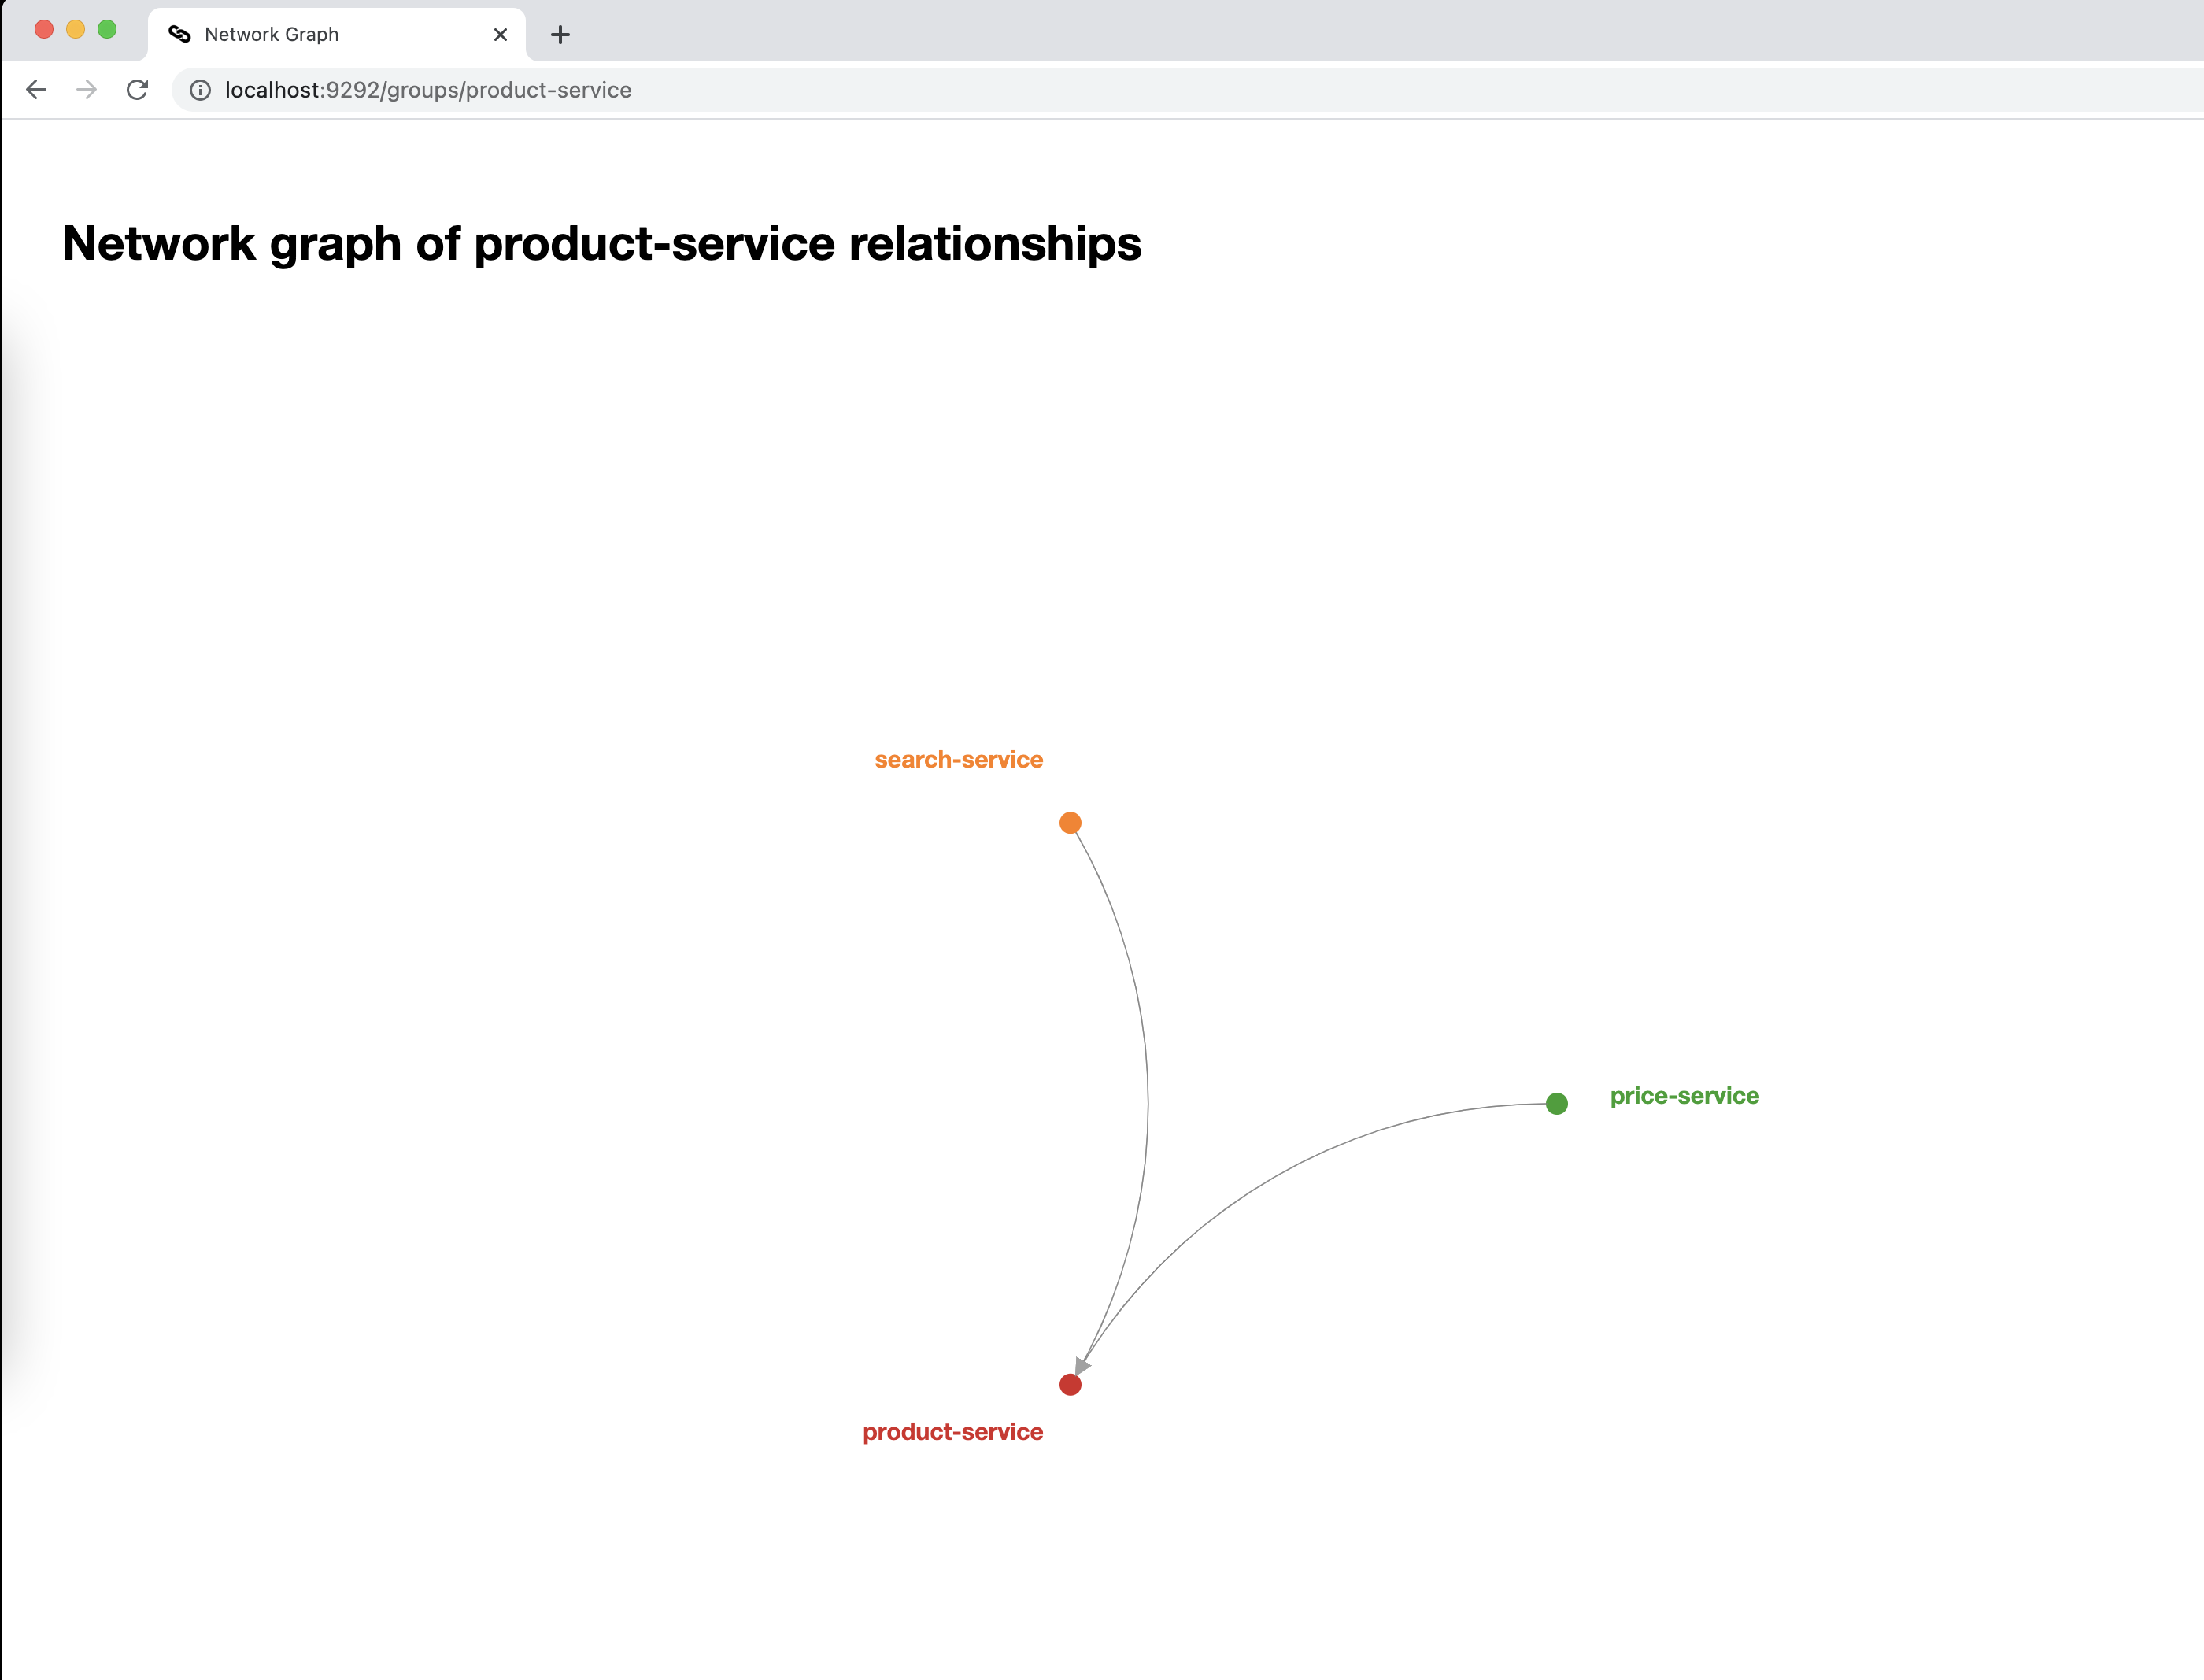Click the red product-service node

(x=1070, y=1385)
